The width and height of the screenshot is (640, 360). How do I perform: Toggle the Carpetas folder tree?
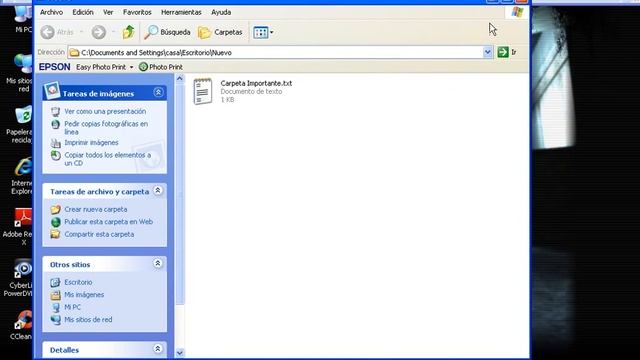[220, 32]
